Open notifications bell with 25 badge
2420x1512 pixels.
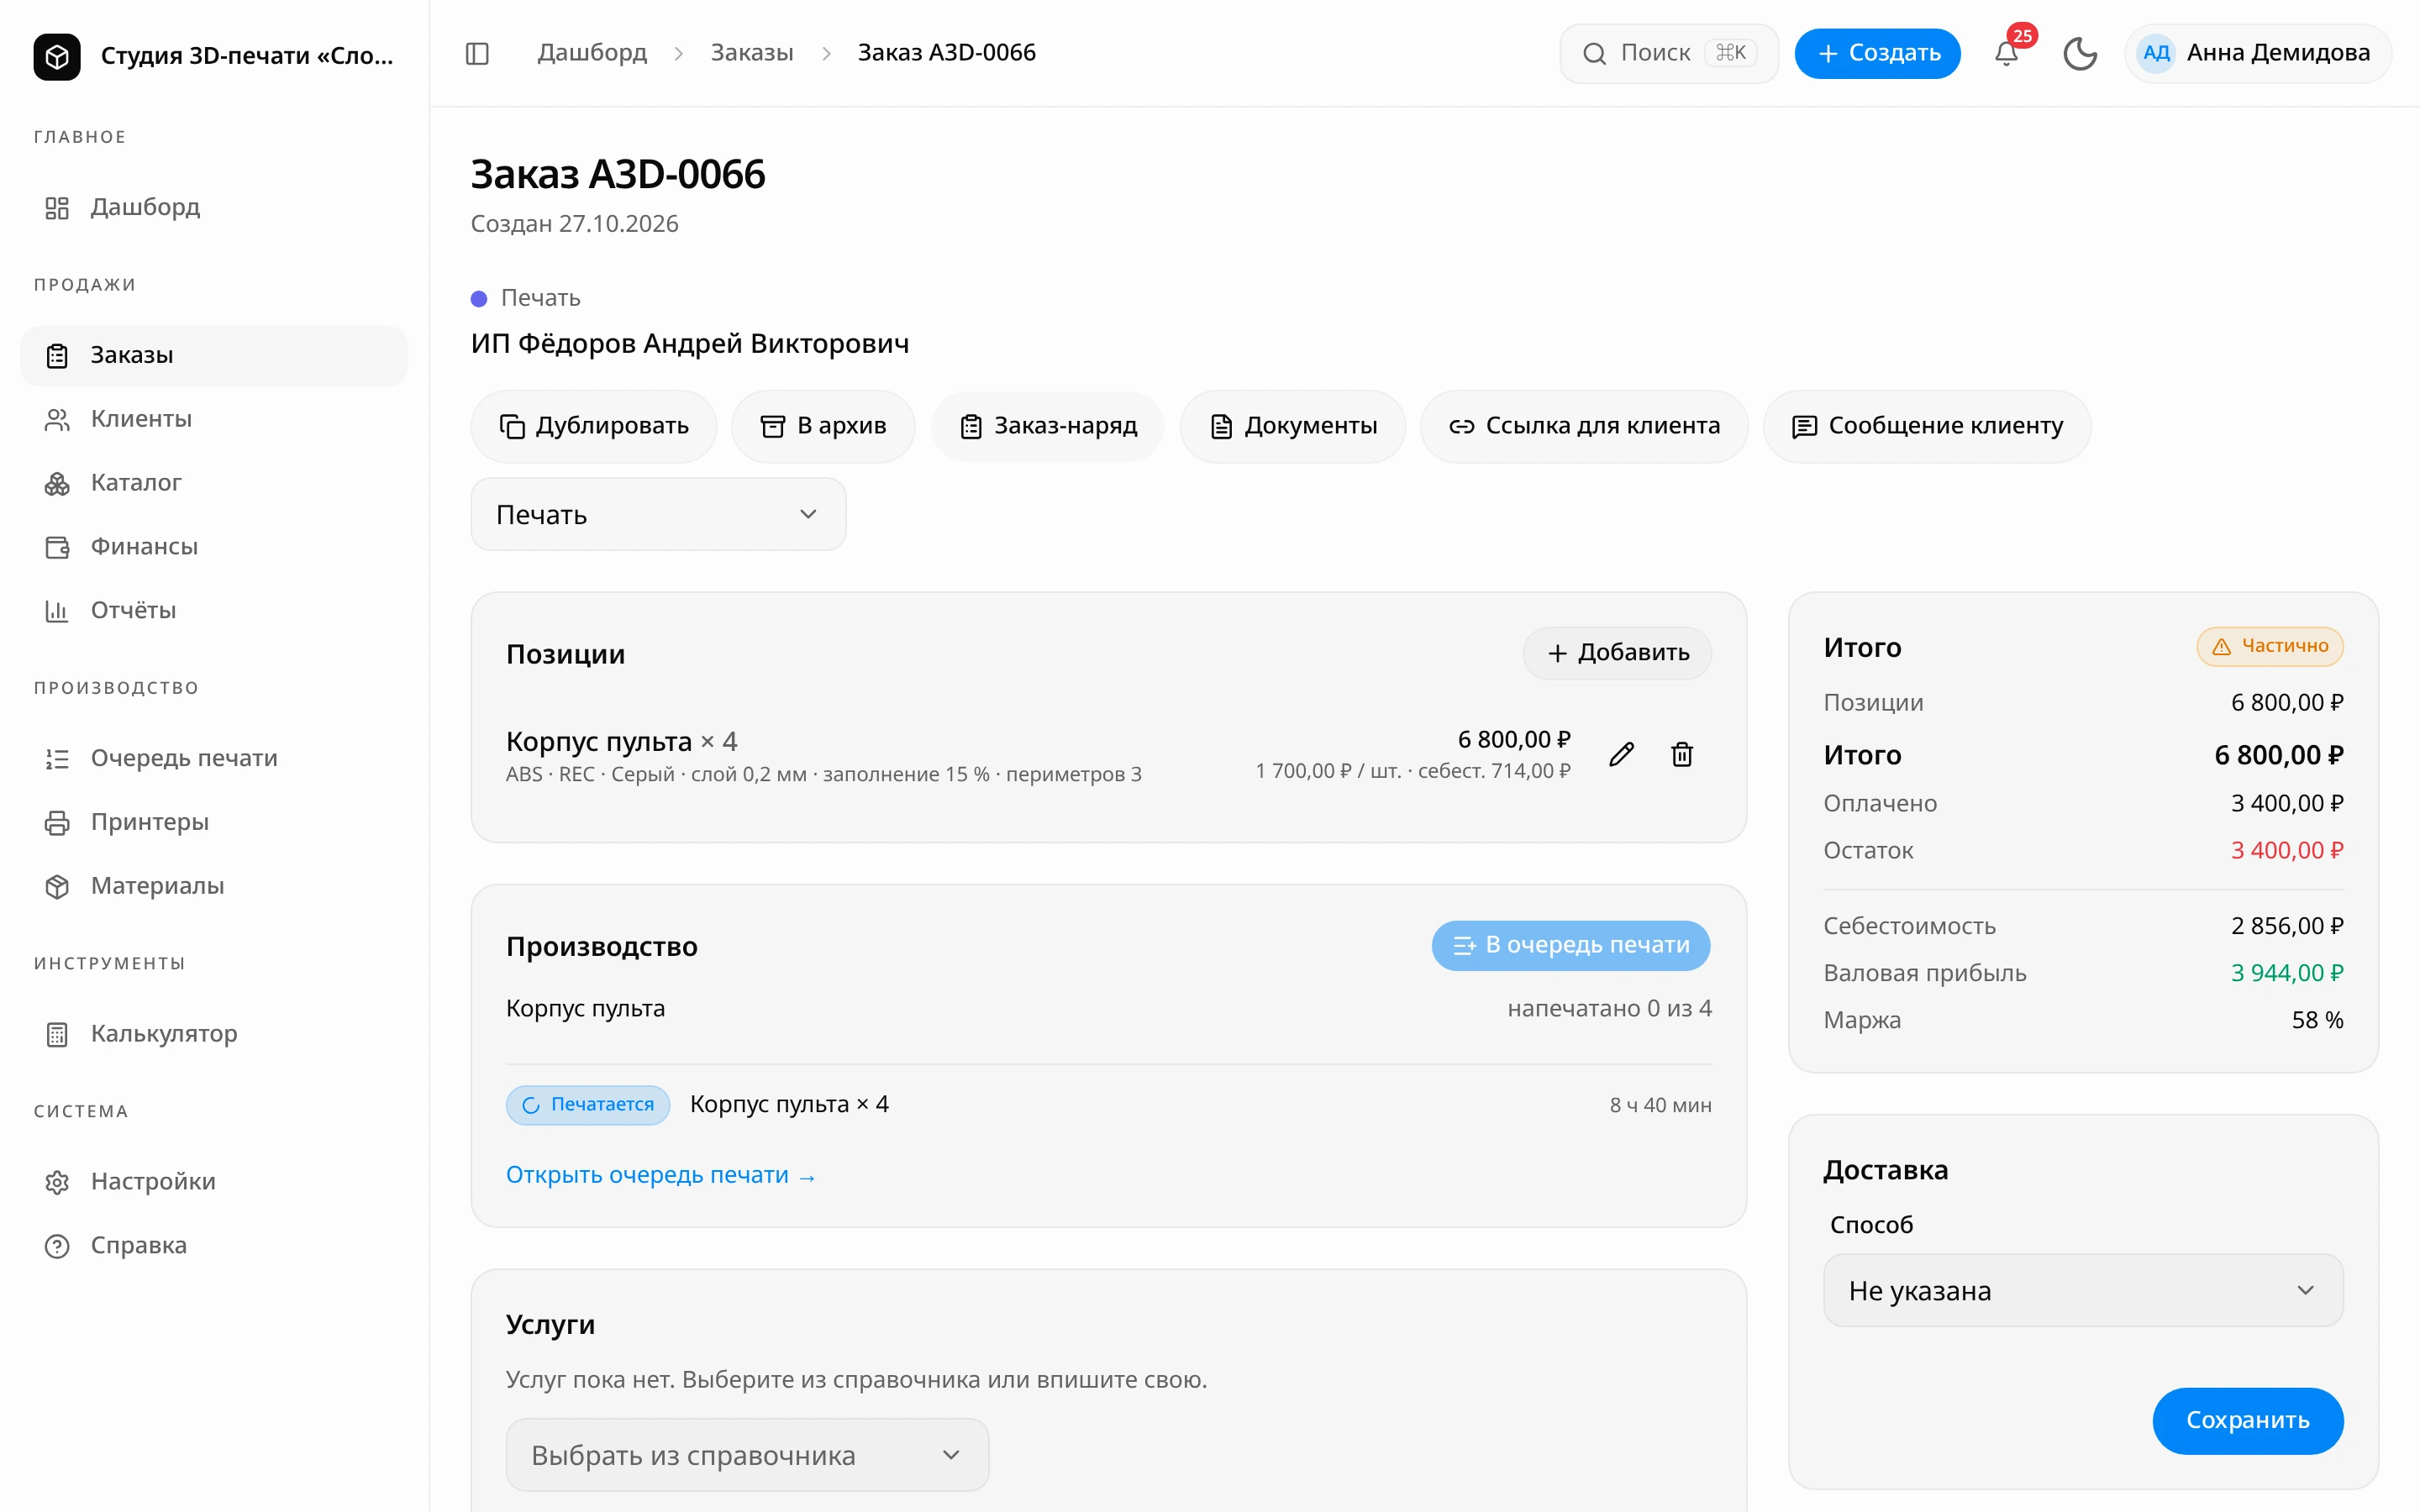click(x=2007, y=53)
